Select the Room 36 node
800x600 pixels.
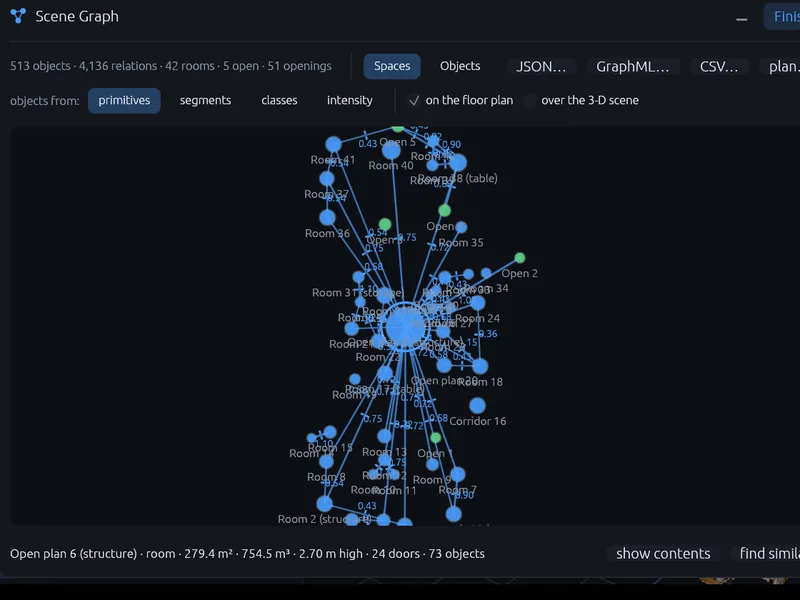pos(327,217)
